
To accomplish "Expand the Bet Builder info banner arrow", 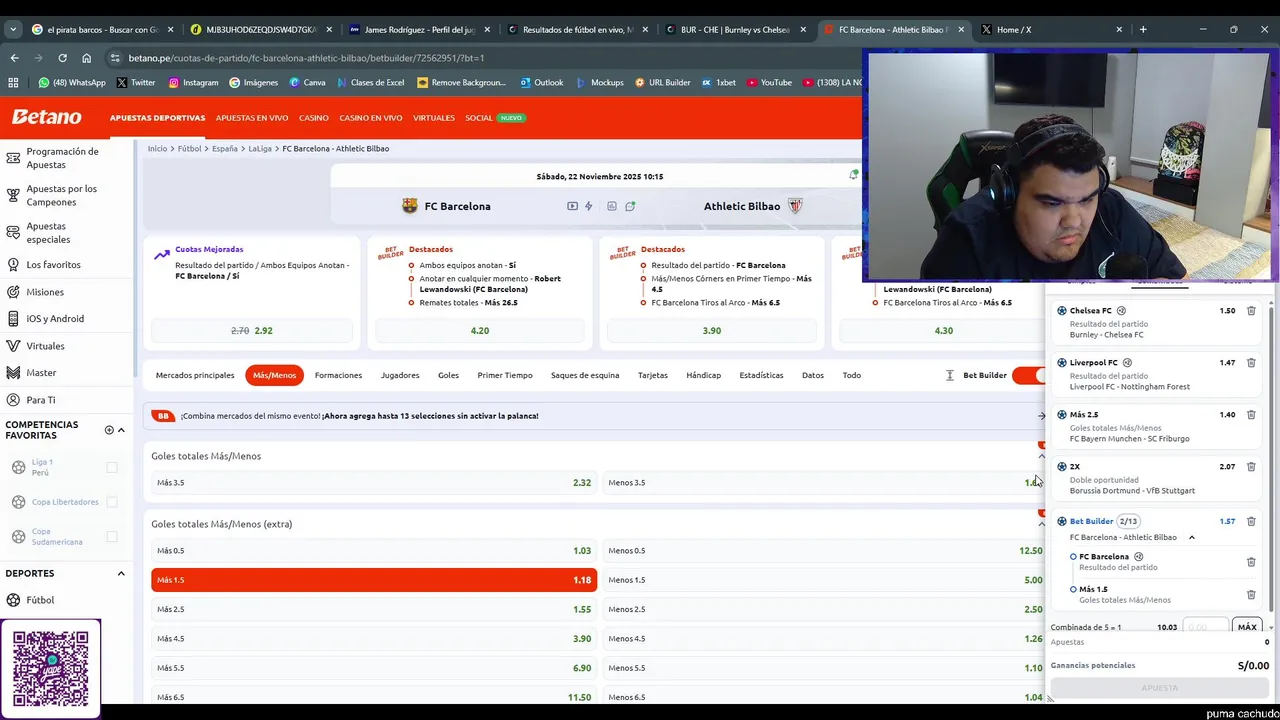I will tap(1041, 416).
